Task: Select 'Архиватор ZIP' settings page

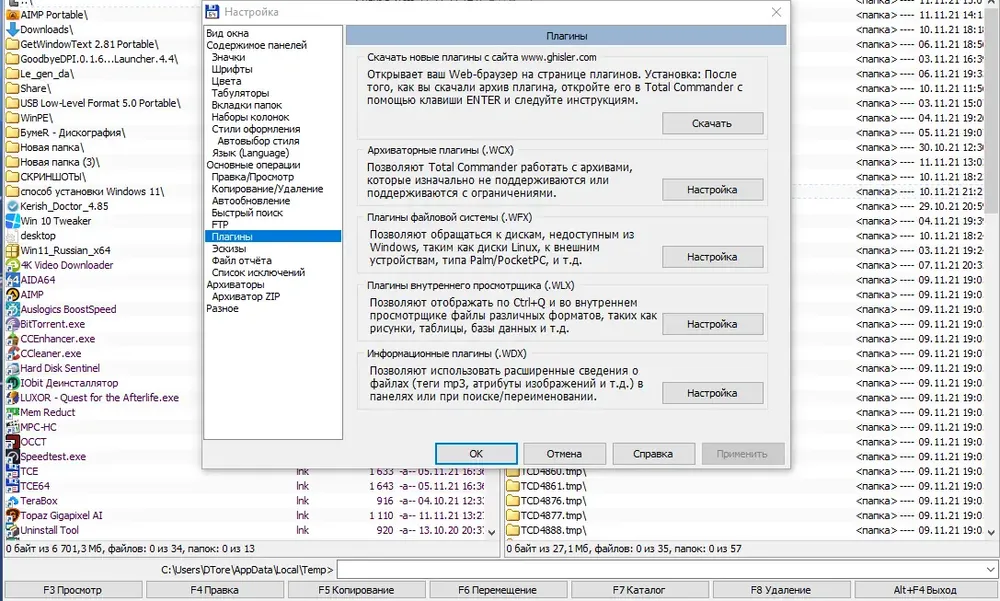Action: (x=246, y=297)
